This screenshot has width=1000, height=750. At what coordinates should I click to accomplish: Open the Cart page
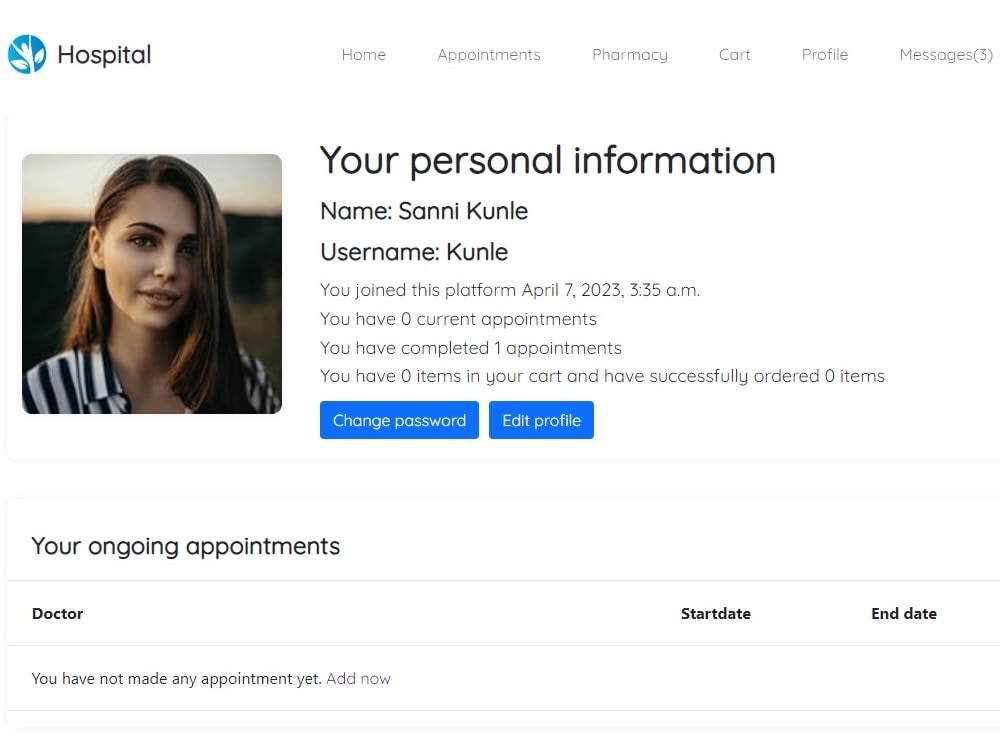click(x=734, y=55)
